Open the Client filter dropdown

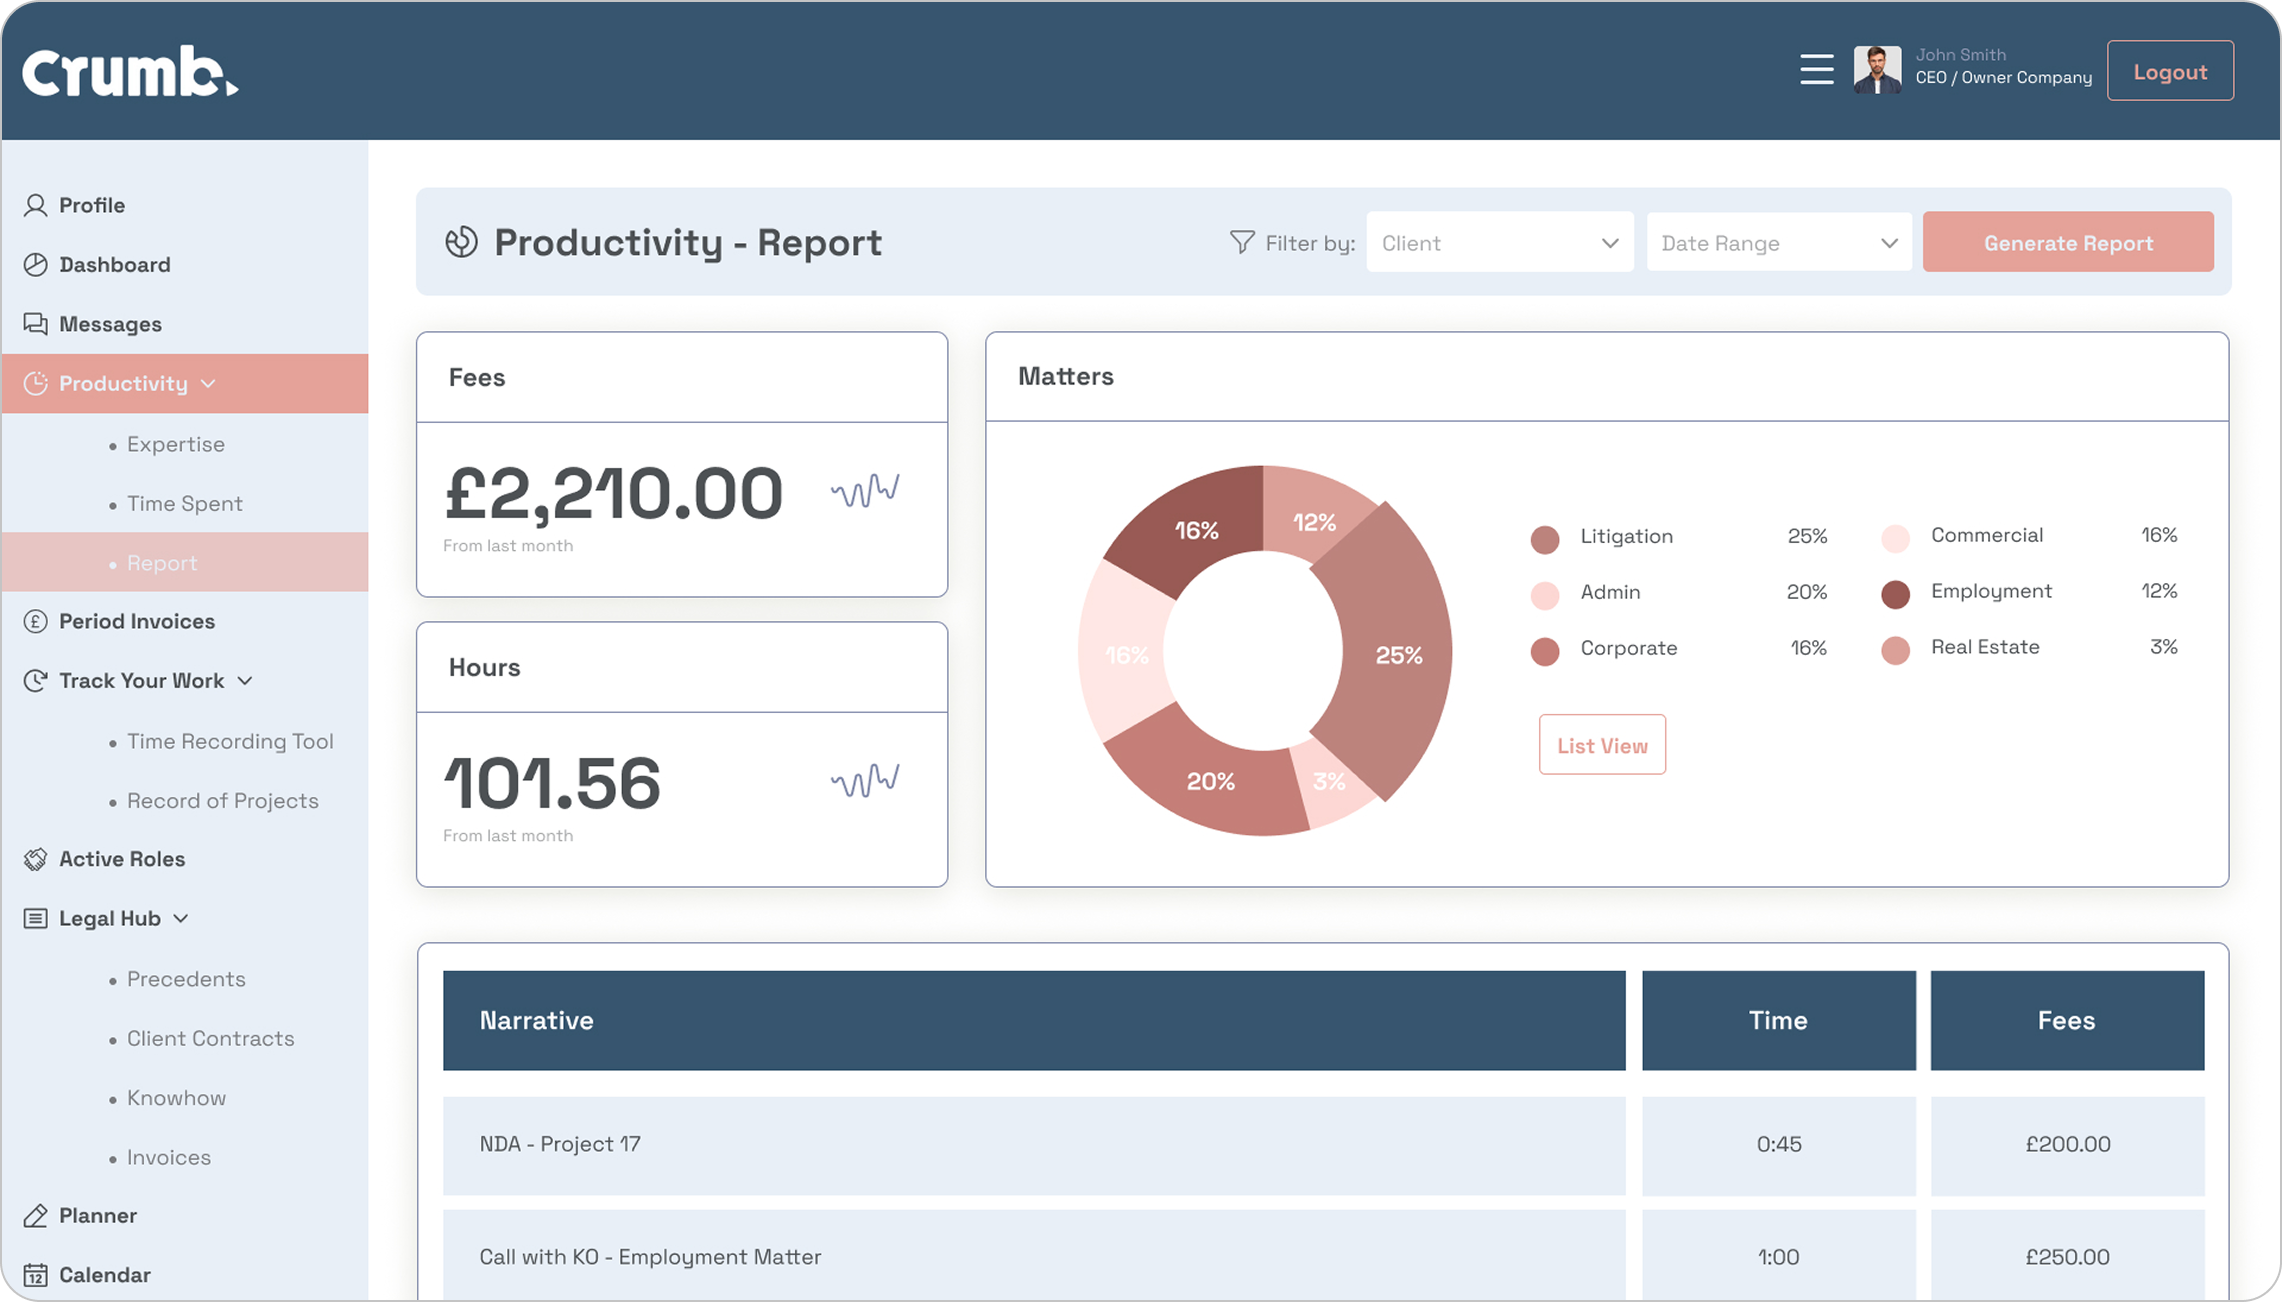click(1499, 242)
